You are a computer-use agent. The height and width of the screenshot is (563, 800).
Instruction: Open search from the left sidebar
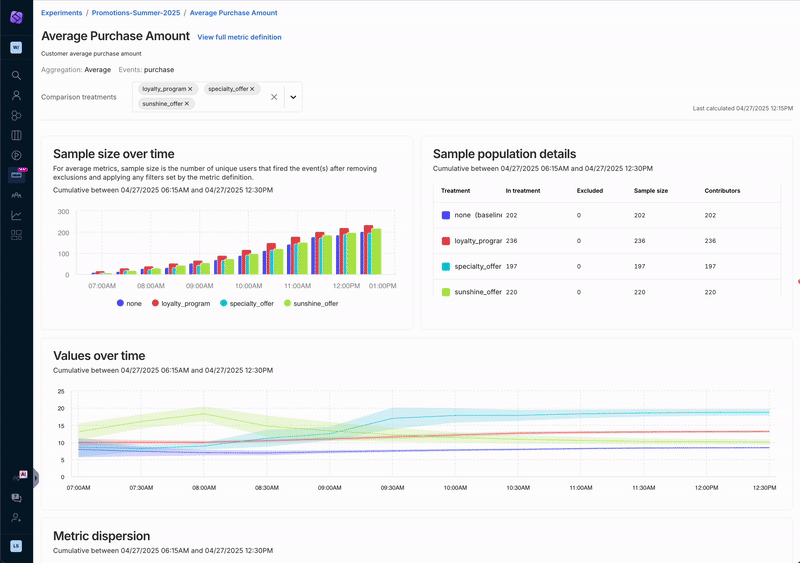16,75
